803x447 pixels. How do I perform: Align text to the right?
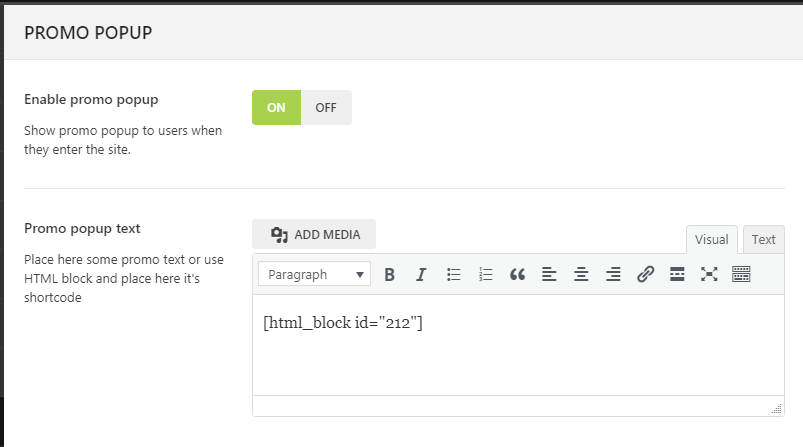[613, 275]
